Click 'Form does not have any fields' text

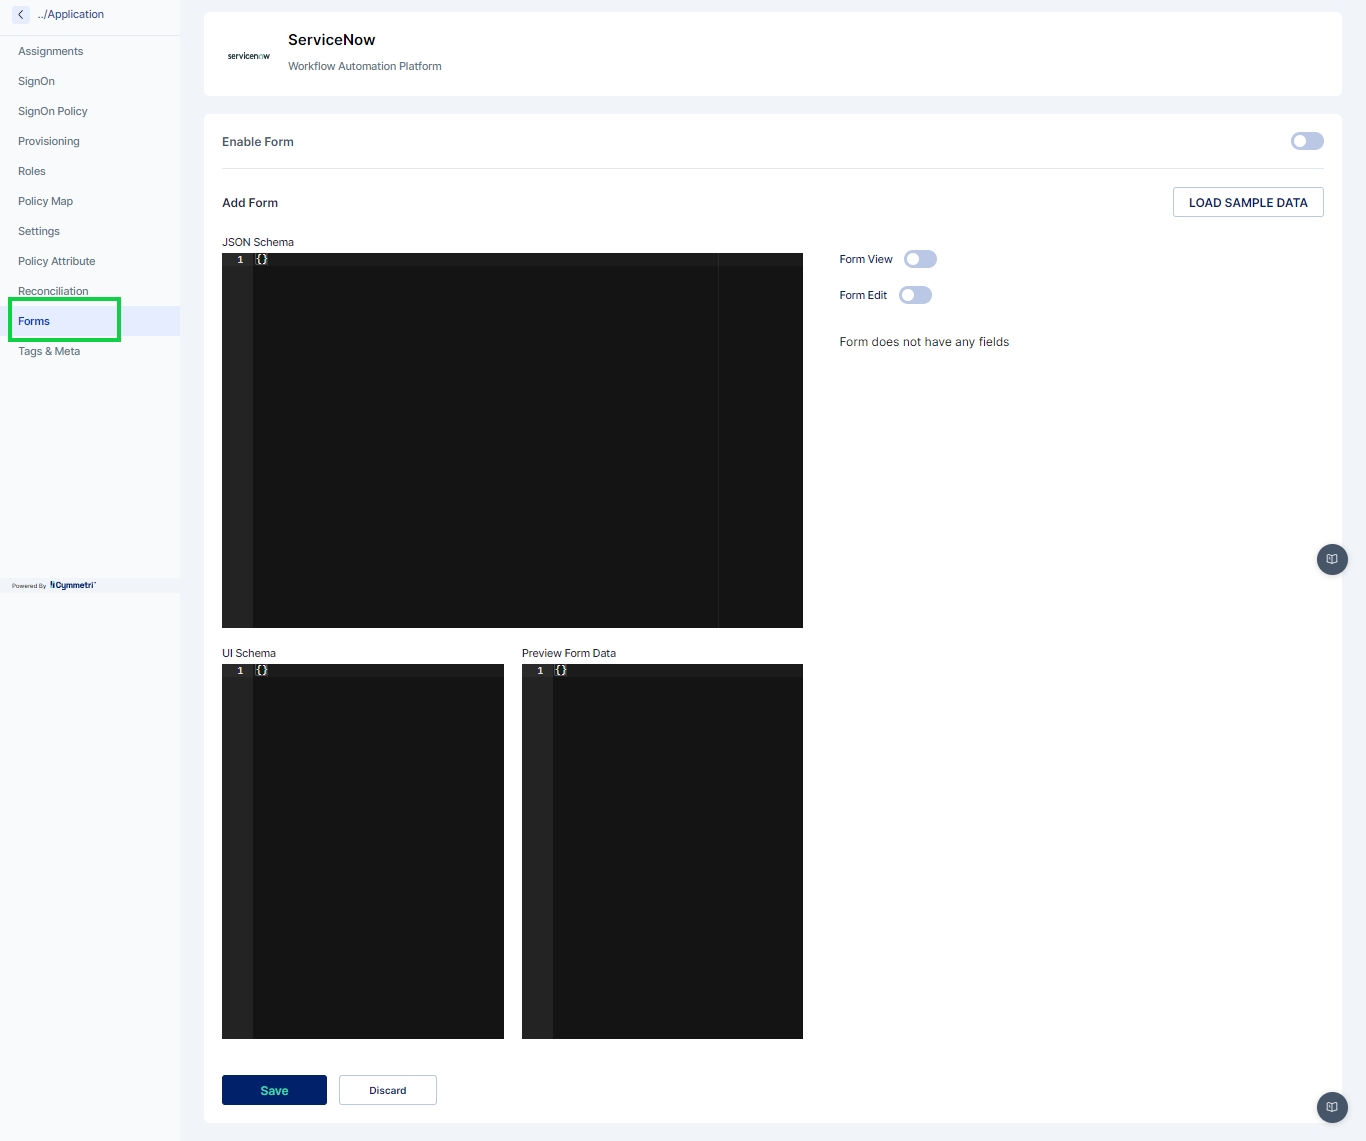[924, 342]
